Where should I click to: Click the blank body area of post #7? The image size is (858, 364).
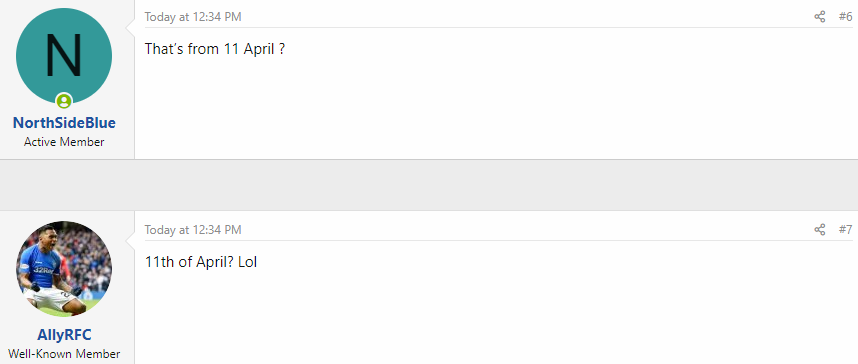[496, 317]
